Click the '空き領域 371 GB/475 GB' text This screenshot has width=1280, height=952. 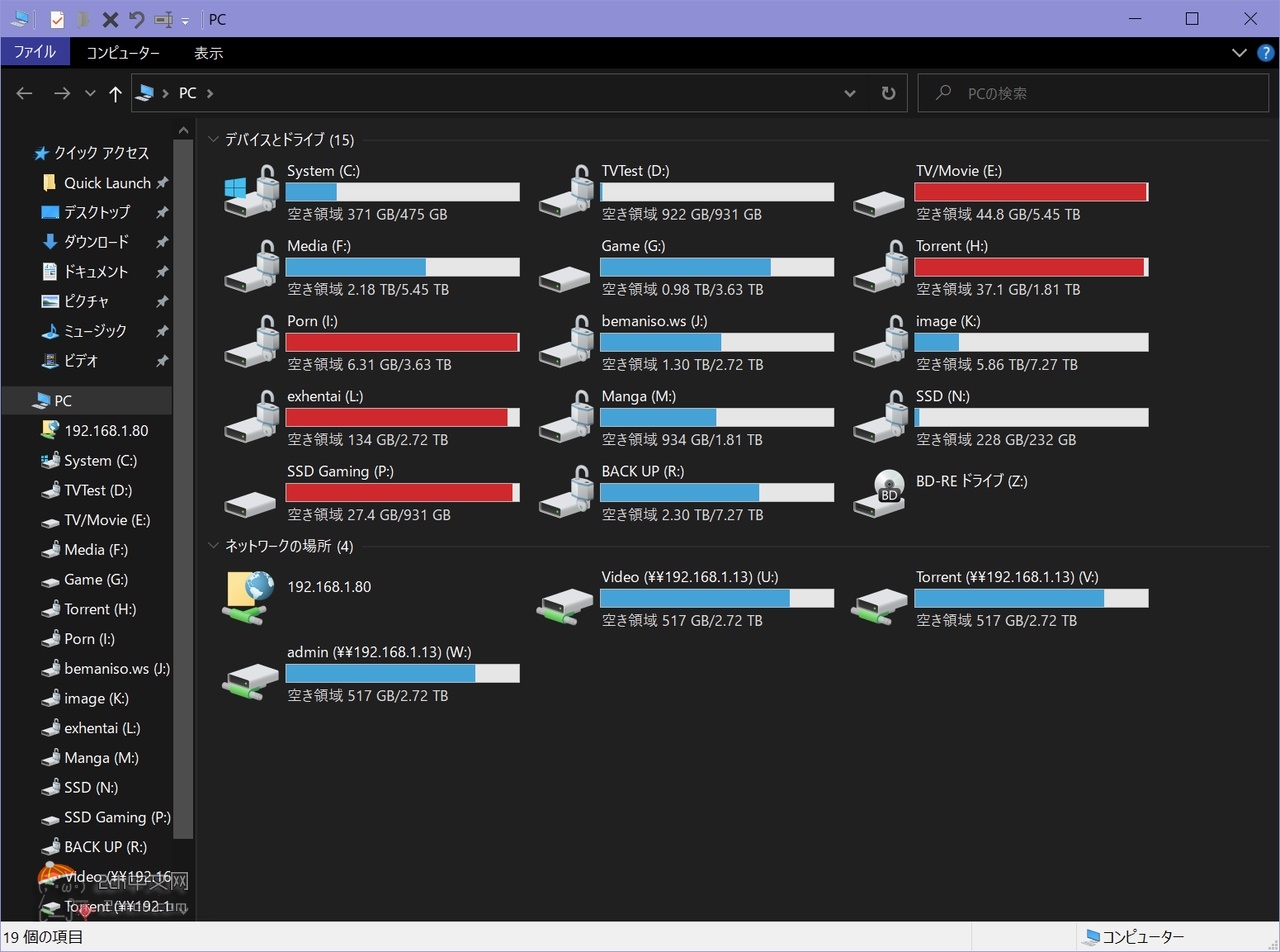[367, 214]
